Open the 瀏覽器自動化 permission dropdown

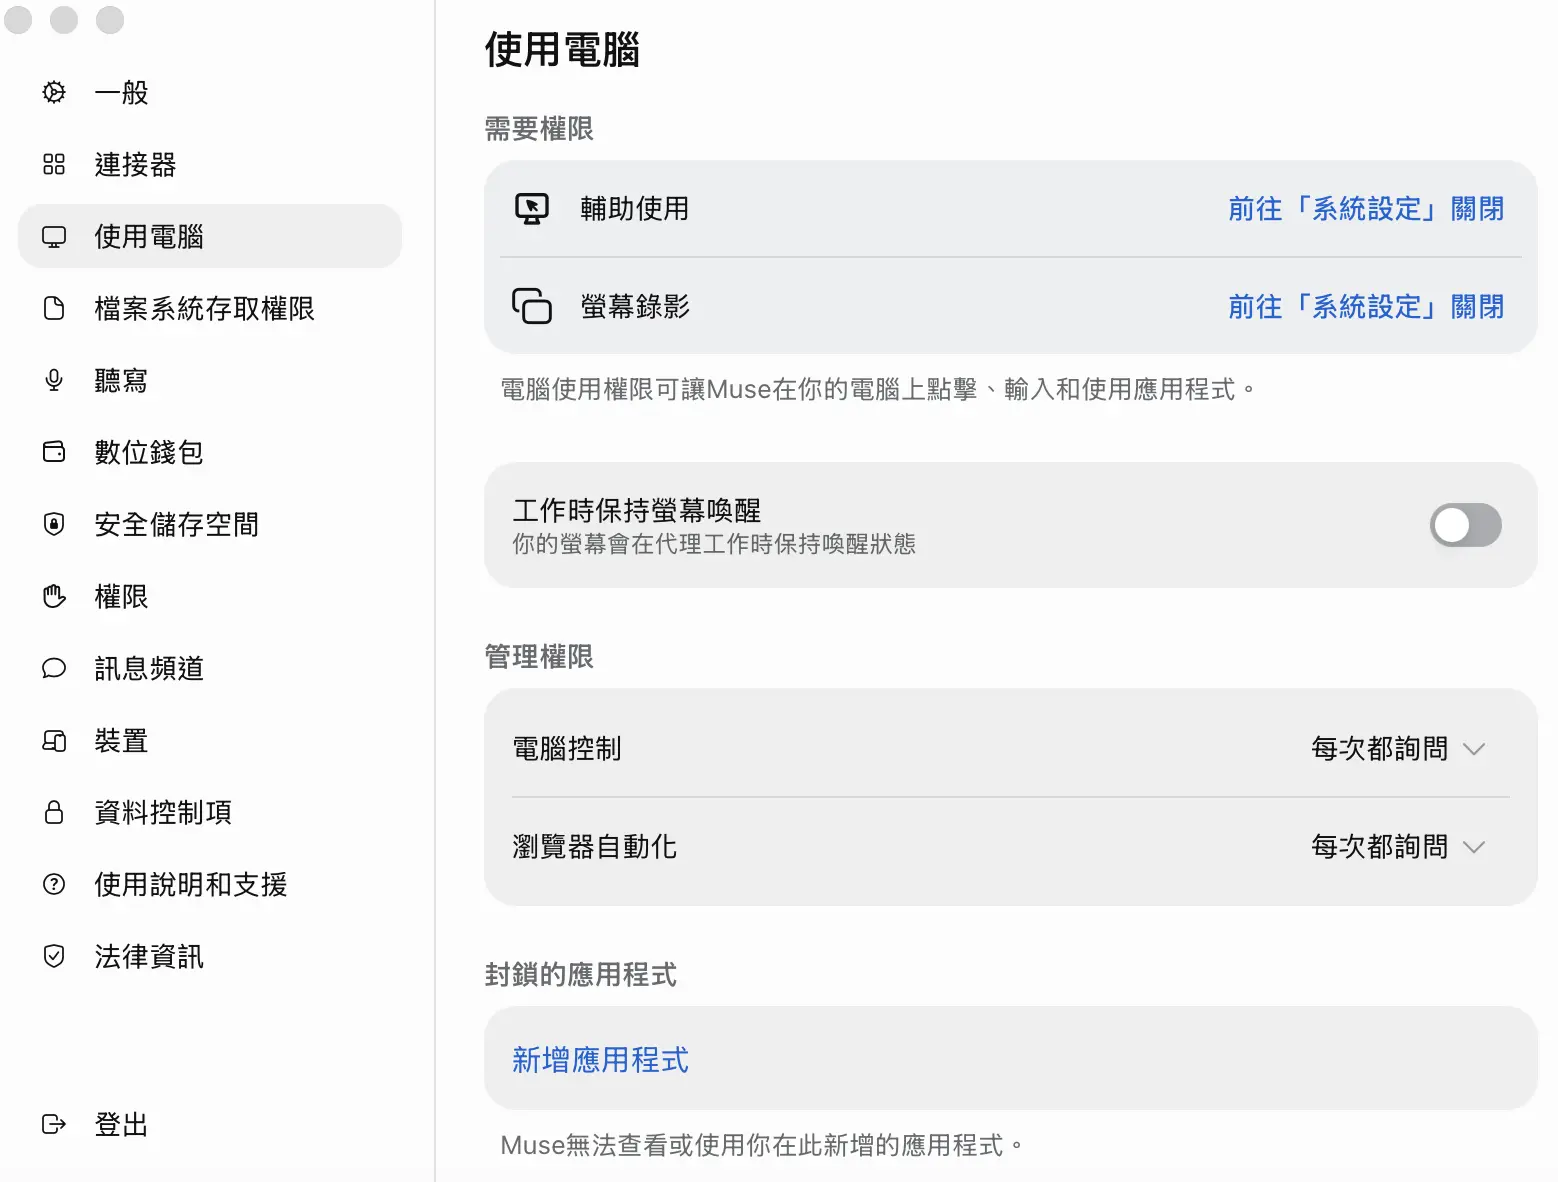(x=1398, y=847)
